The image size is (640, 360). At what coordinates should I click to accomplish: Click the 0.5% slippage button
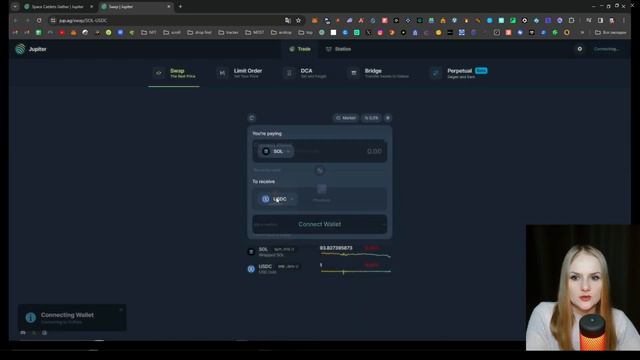click(371, 118)
